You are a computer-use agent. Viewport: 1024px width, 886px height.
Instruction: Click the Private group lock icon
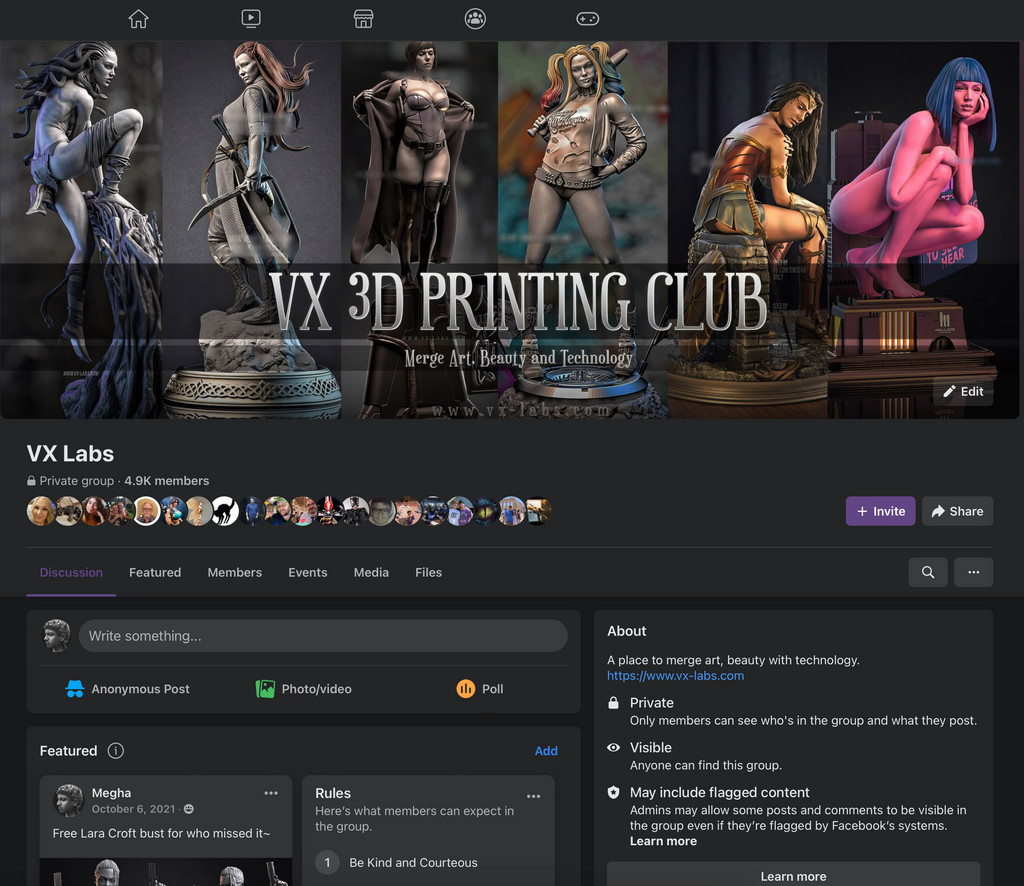point(31,481)
